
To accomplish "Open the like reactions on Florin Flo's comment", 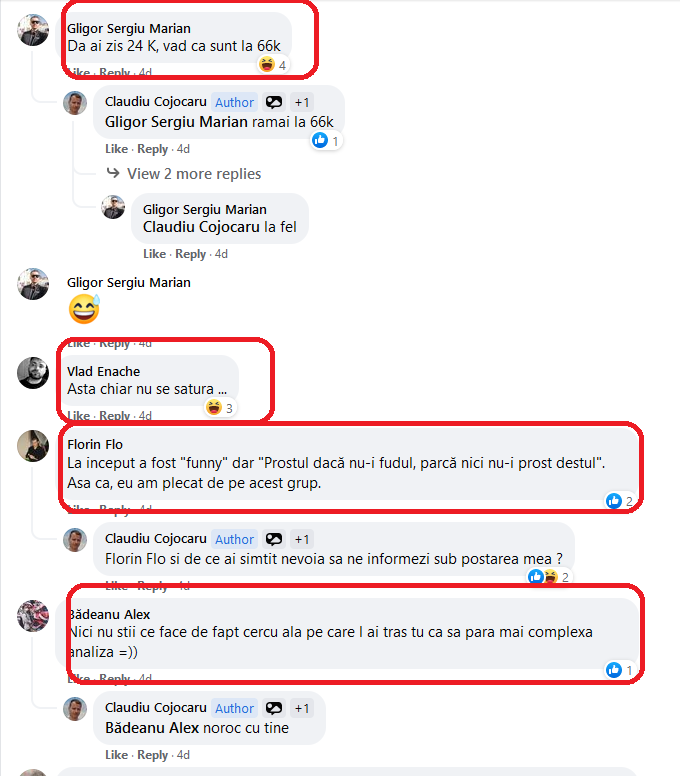I will click(620, 501).
